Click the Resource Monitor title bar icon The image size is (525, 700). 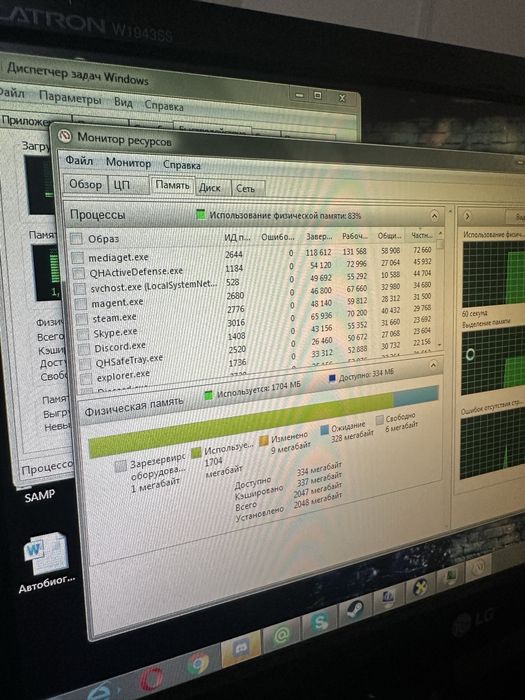[x=65, y=136]
